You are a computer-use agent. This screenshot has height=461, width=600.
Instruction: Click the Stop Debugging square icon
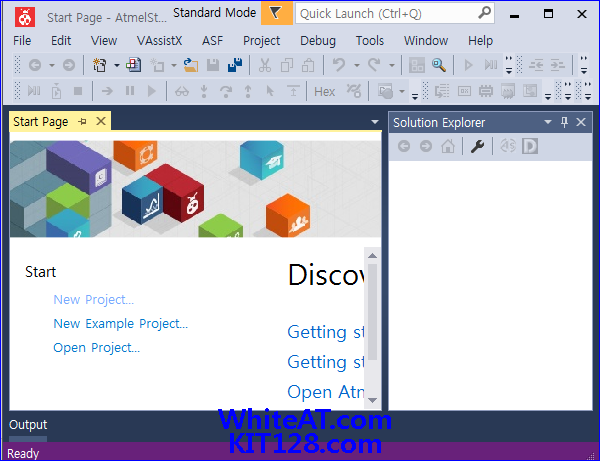pyautogui.click(x=78, y=91)
